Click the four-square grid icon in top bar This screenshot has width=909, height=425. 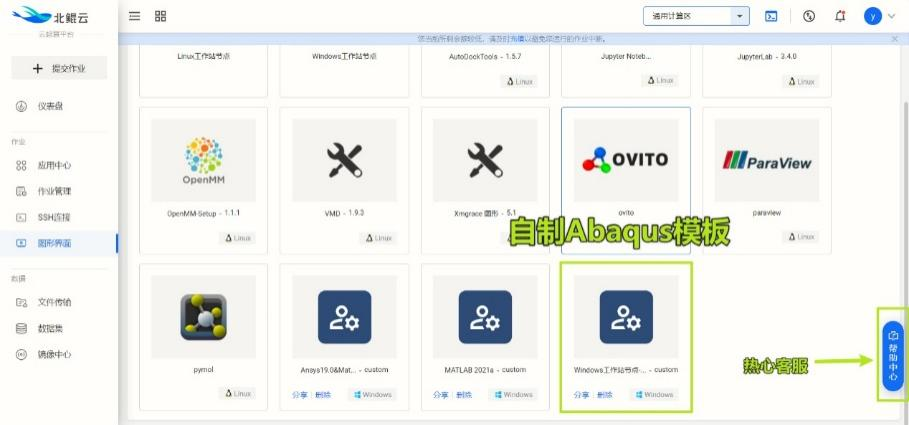pos(161,16)
